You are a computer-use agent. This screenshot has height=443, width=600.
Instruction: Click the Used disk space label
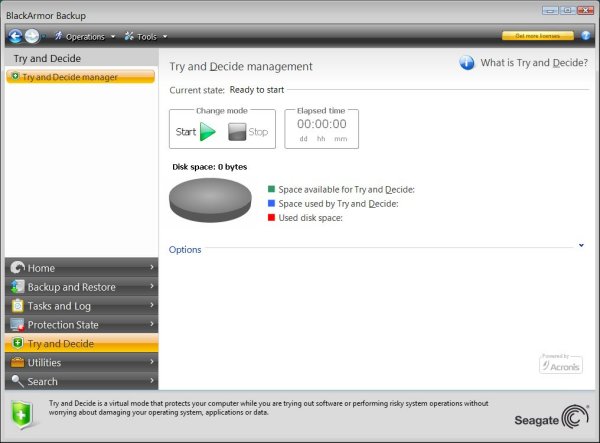pos(310,218)
